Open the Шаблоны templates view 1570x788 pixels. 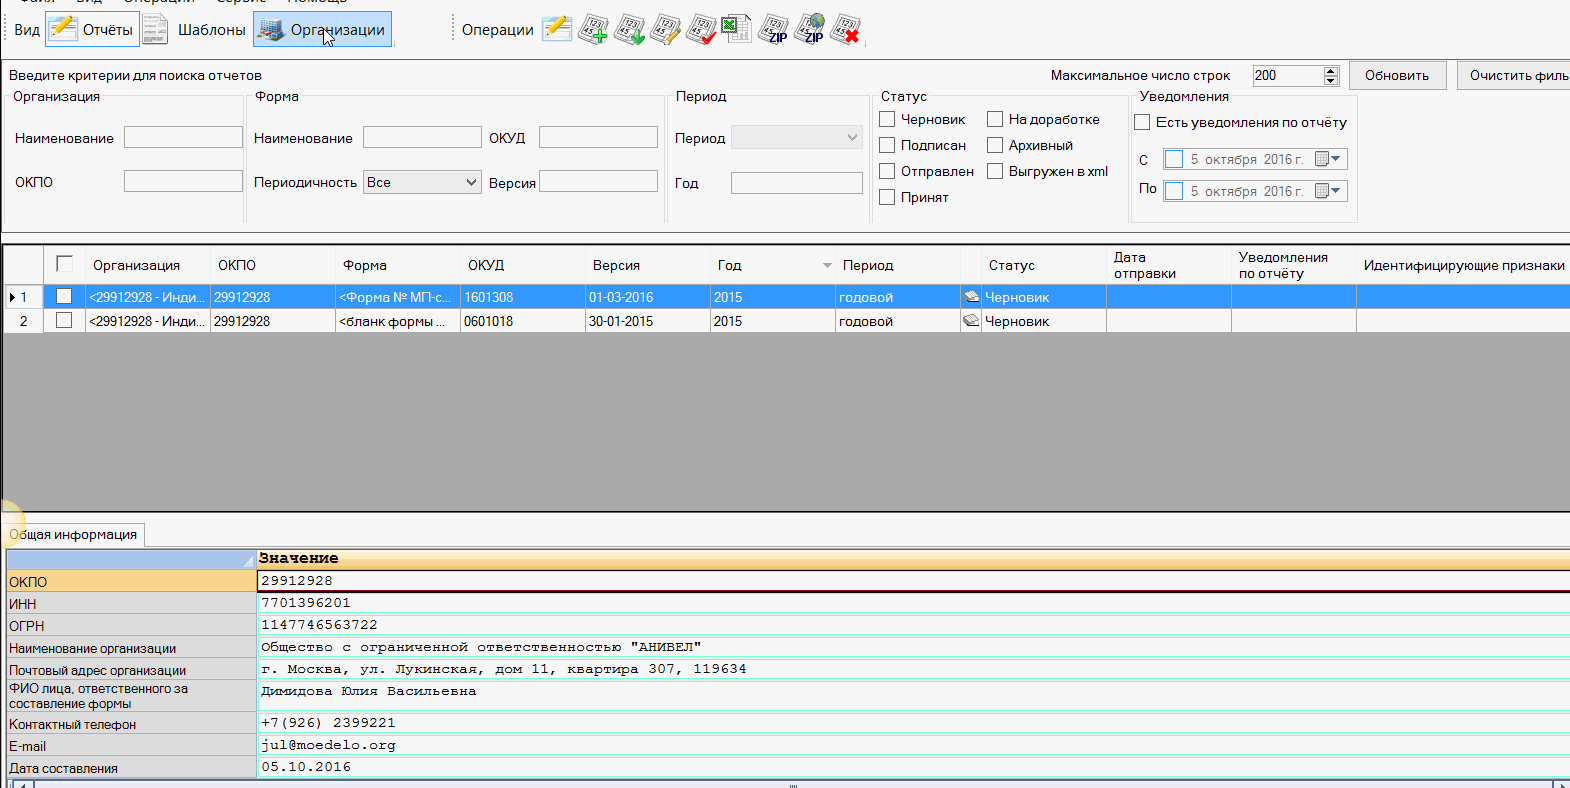pyautogui.click(x=196, y=30)
